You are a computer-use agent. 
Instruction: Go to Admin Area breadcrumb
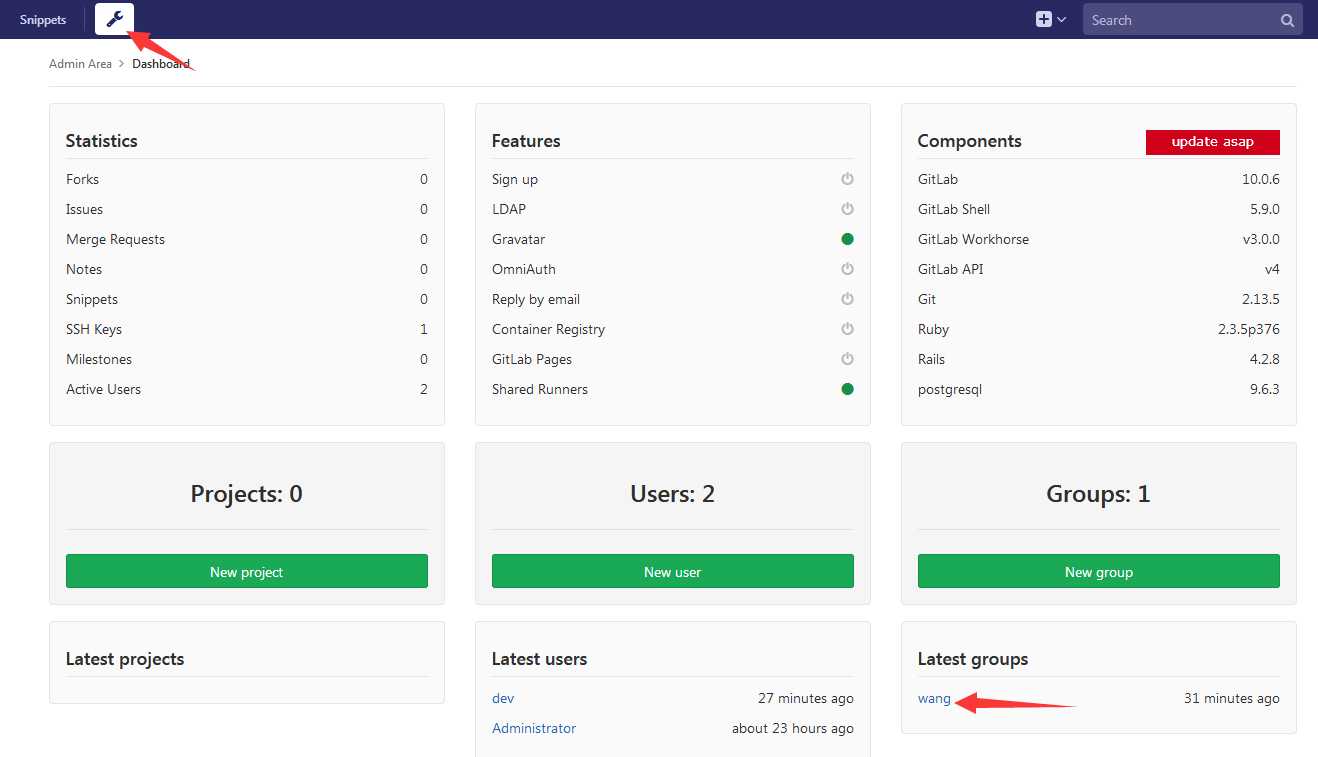tap(80, 64)
